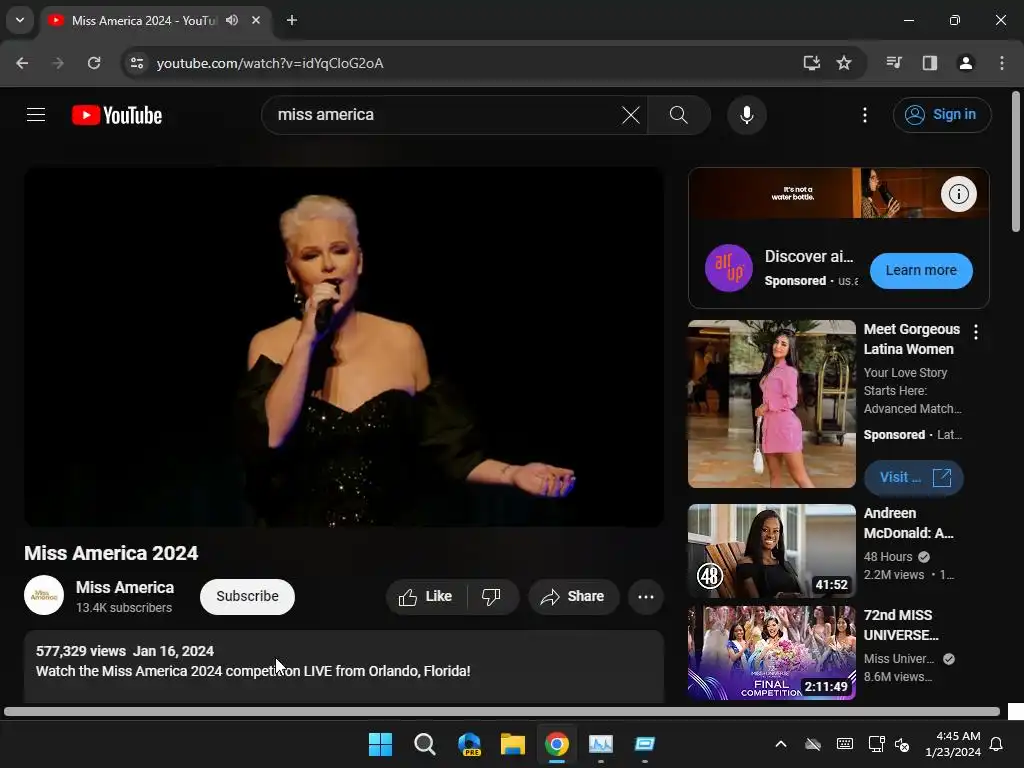Expand the video description box

point(344,666)
